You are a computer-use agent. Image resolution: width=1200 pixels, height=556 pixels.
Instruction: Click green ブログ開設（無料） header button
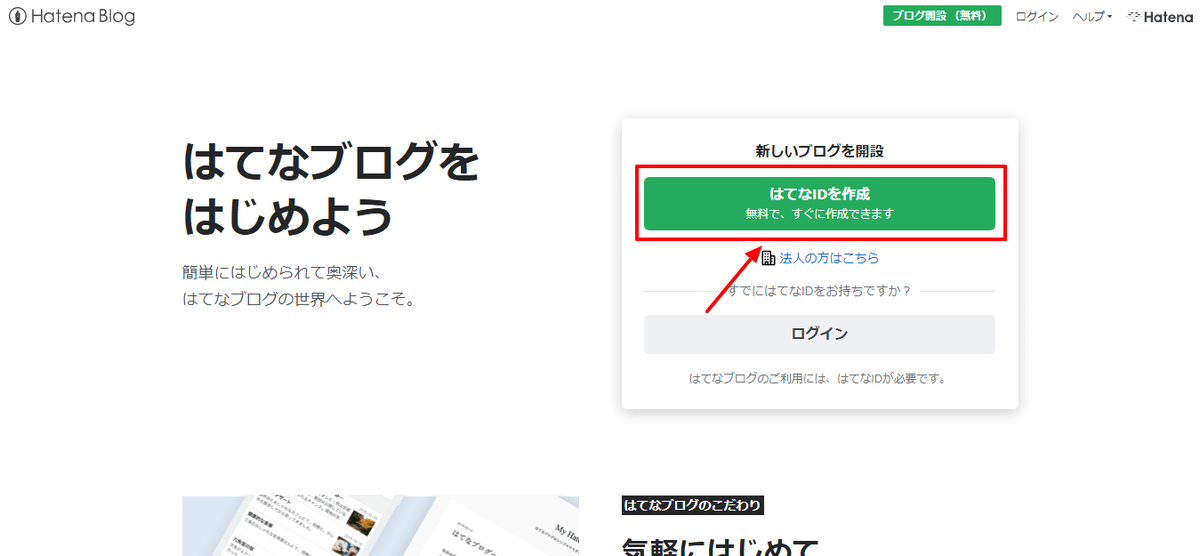(942, 16)
